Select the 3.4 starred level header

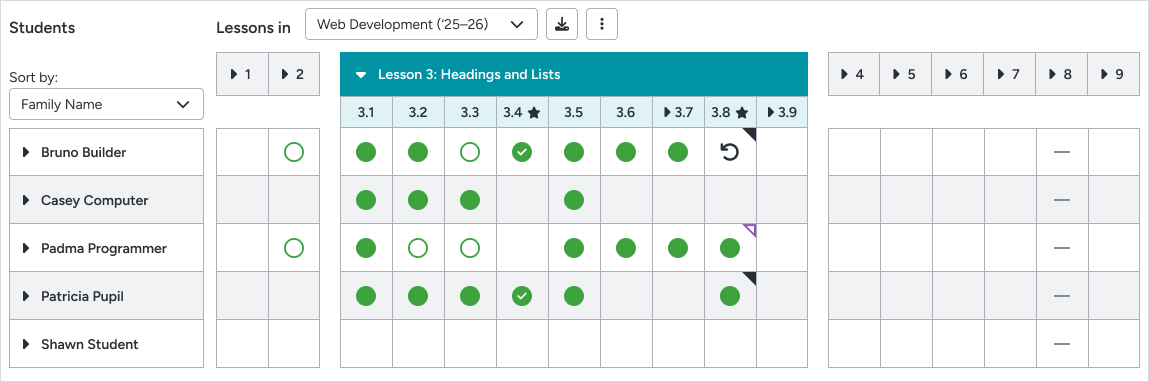pos(522,112)
